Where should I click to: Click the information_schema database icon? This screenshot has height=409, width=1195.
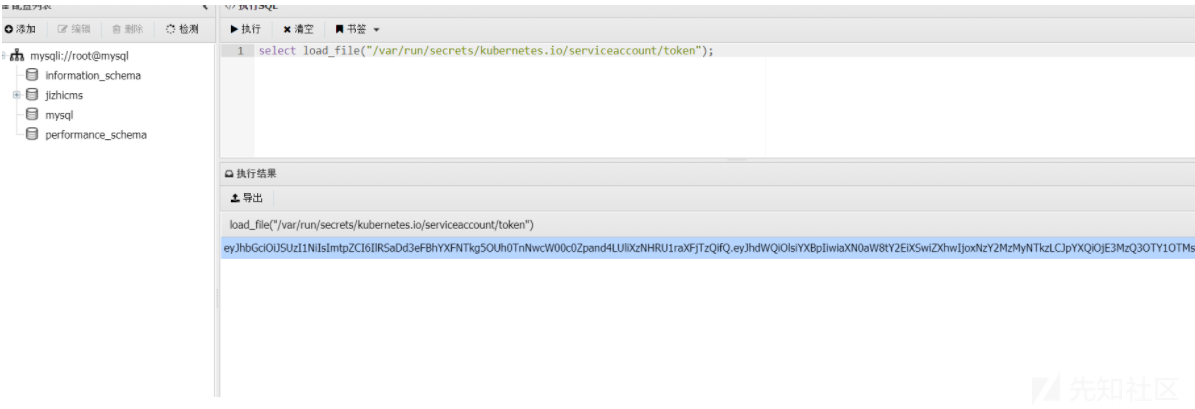coord(31,75)
